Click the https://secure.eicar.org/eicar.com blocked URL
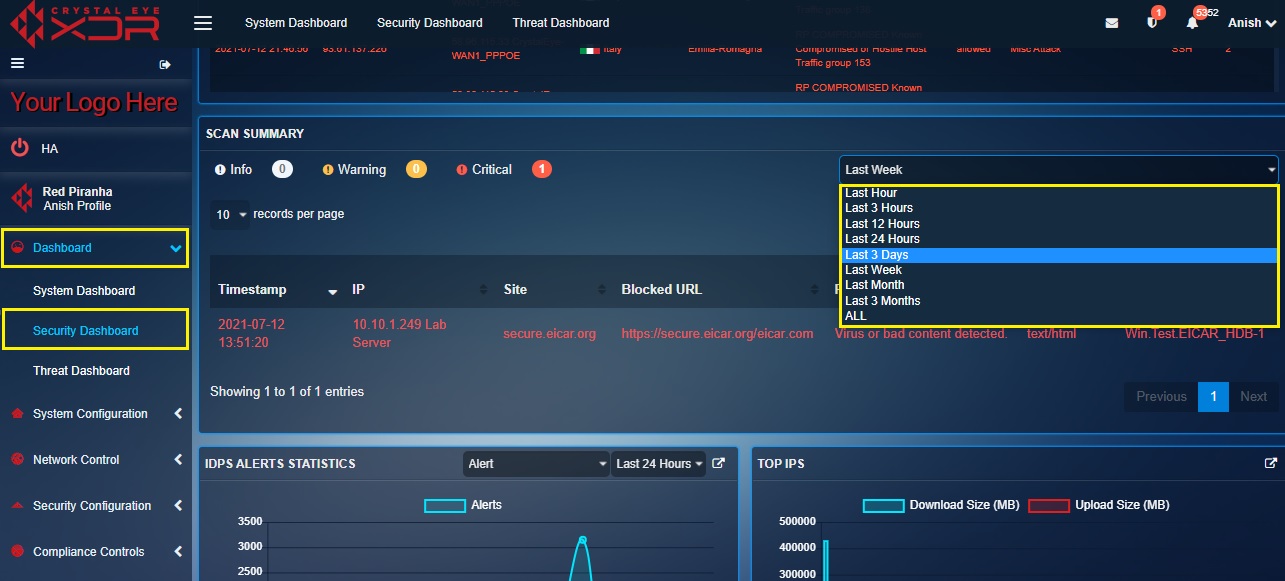Image resolution: width=1285 pixels, height=581 pixels. (717, 334)
